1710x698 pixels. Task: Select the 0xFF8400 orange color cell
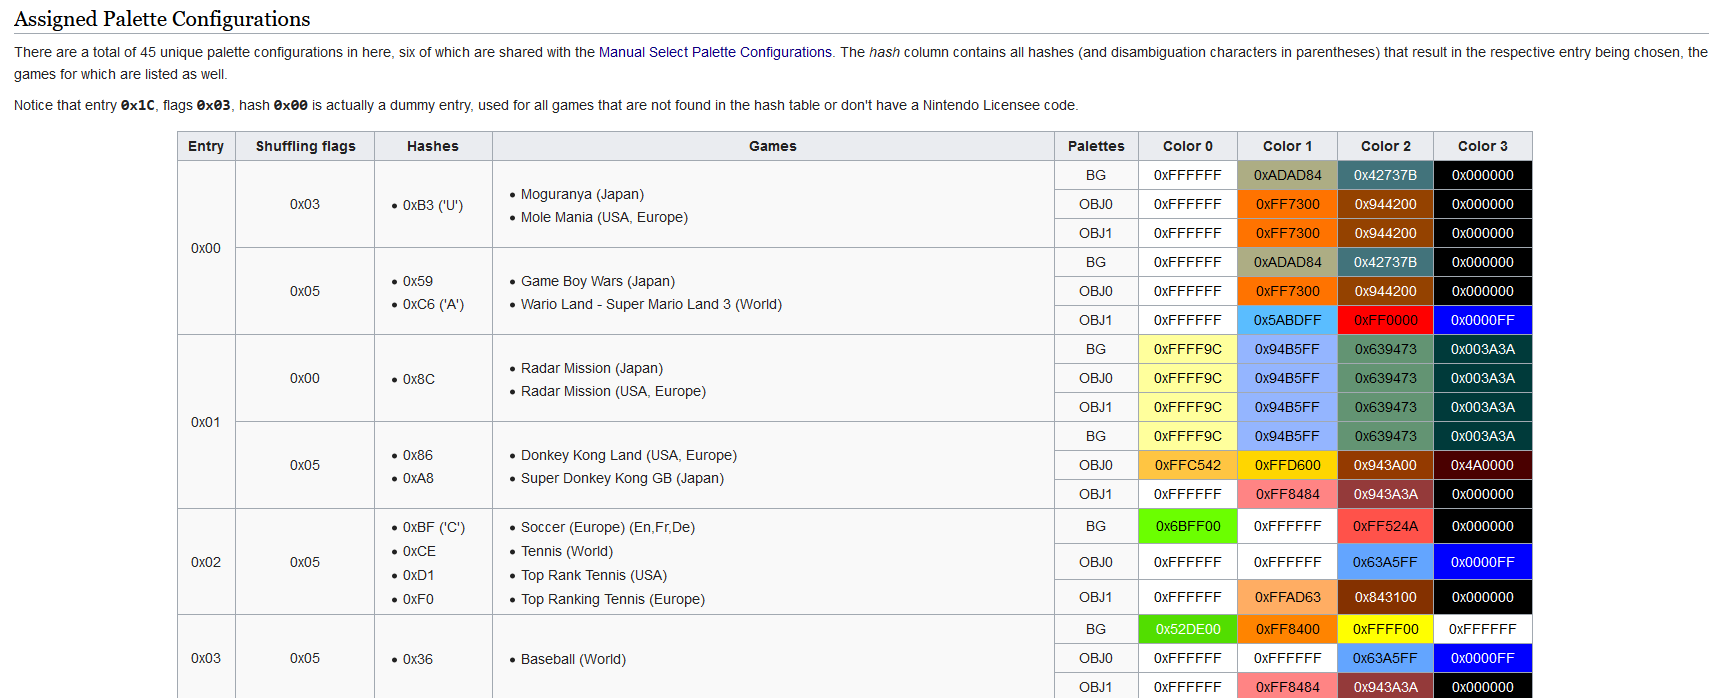pos(1287,629)
